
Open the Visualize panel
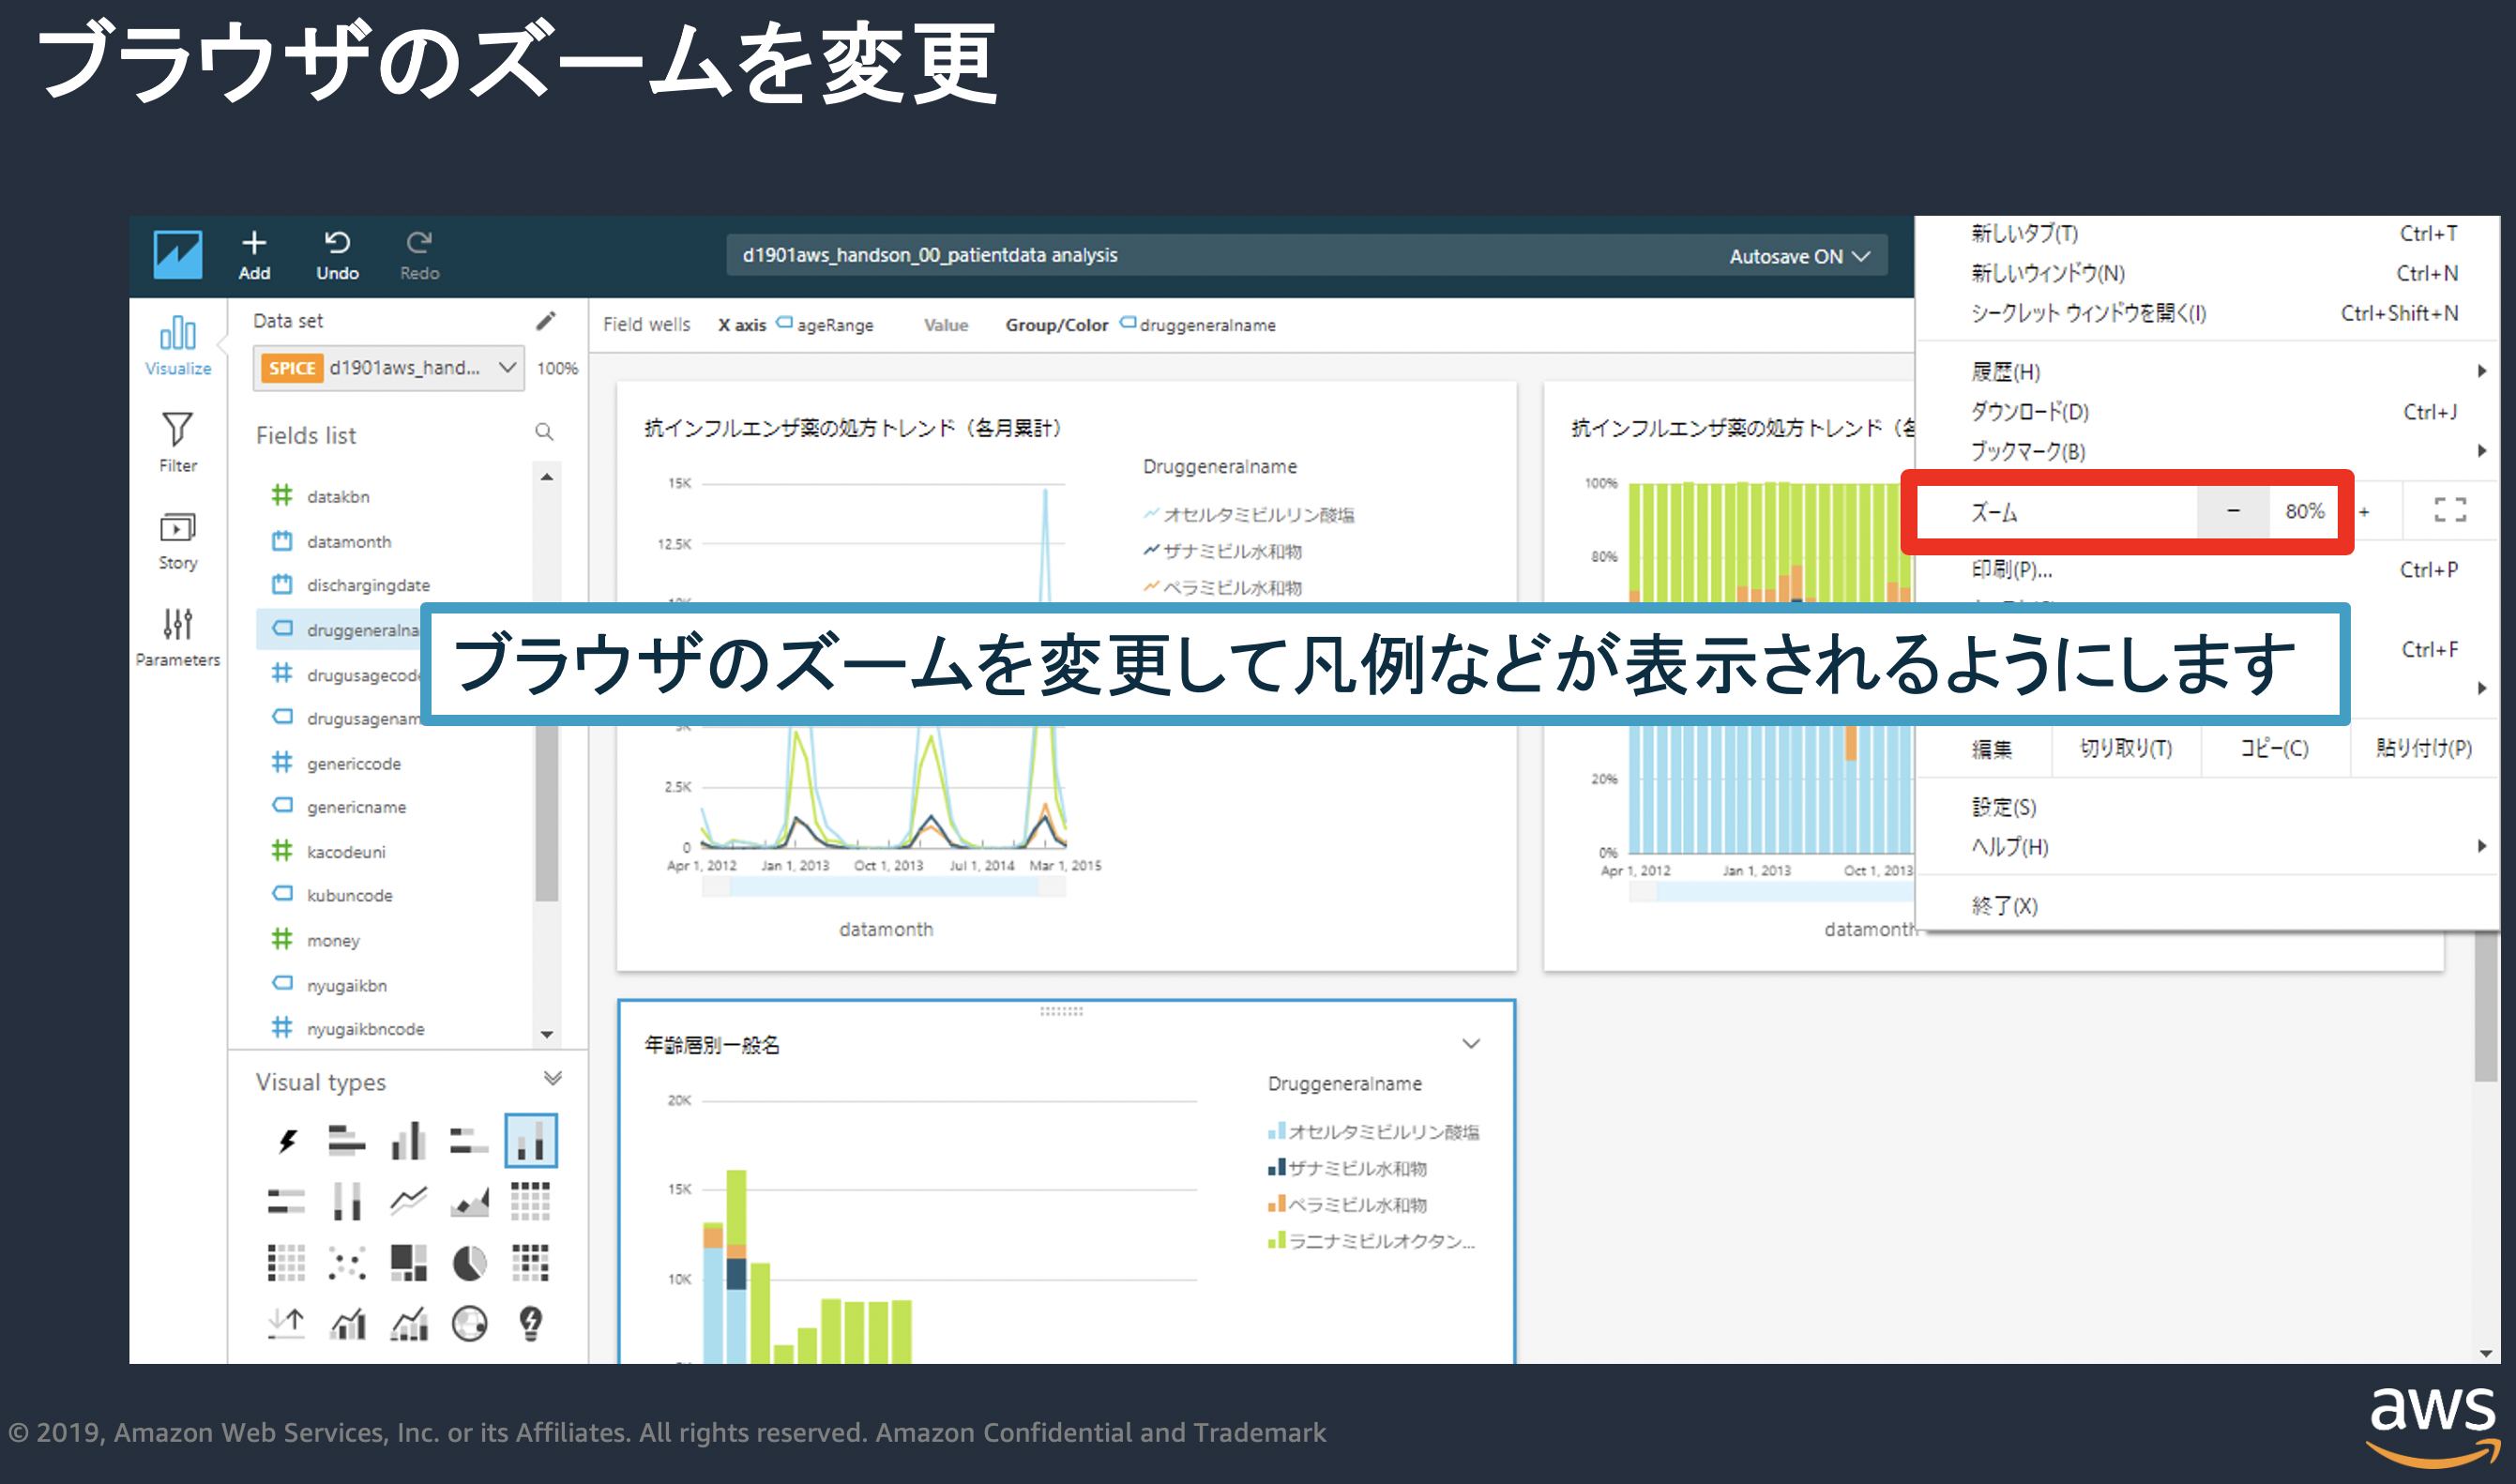click(178, 346)
